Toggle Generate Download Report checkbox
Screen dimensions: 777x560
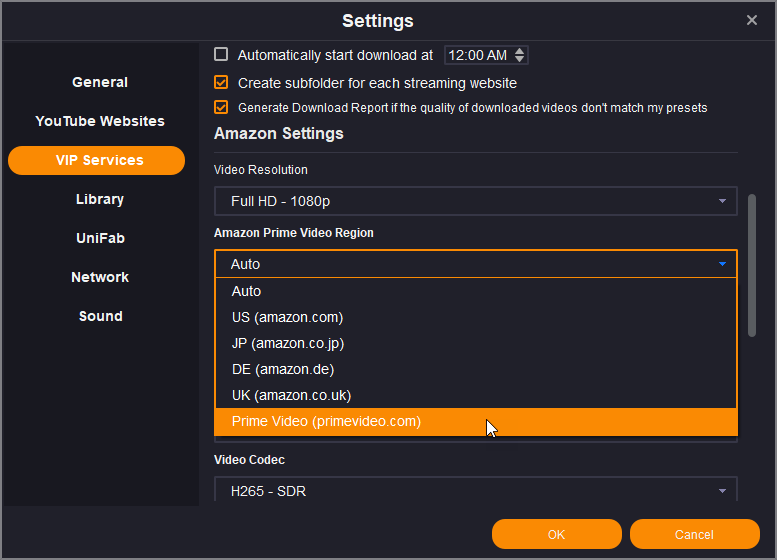[x=221, y=107]
